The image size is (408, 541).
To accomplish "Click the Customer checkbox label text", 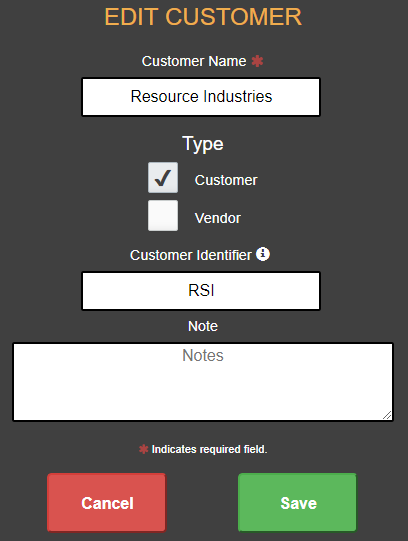I will (226, 180).
